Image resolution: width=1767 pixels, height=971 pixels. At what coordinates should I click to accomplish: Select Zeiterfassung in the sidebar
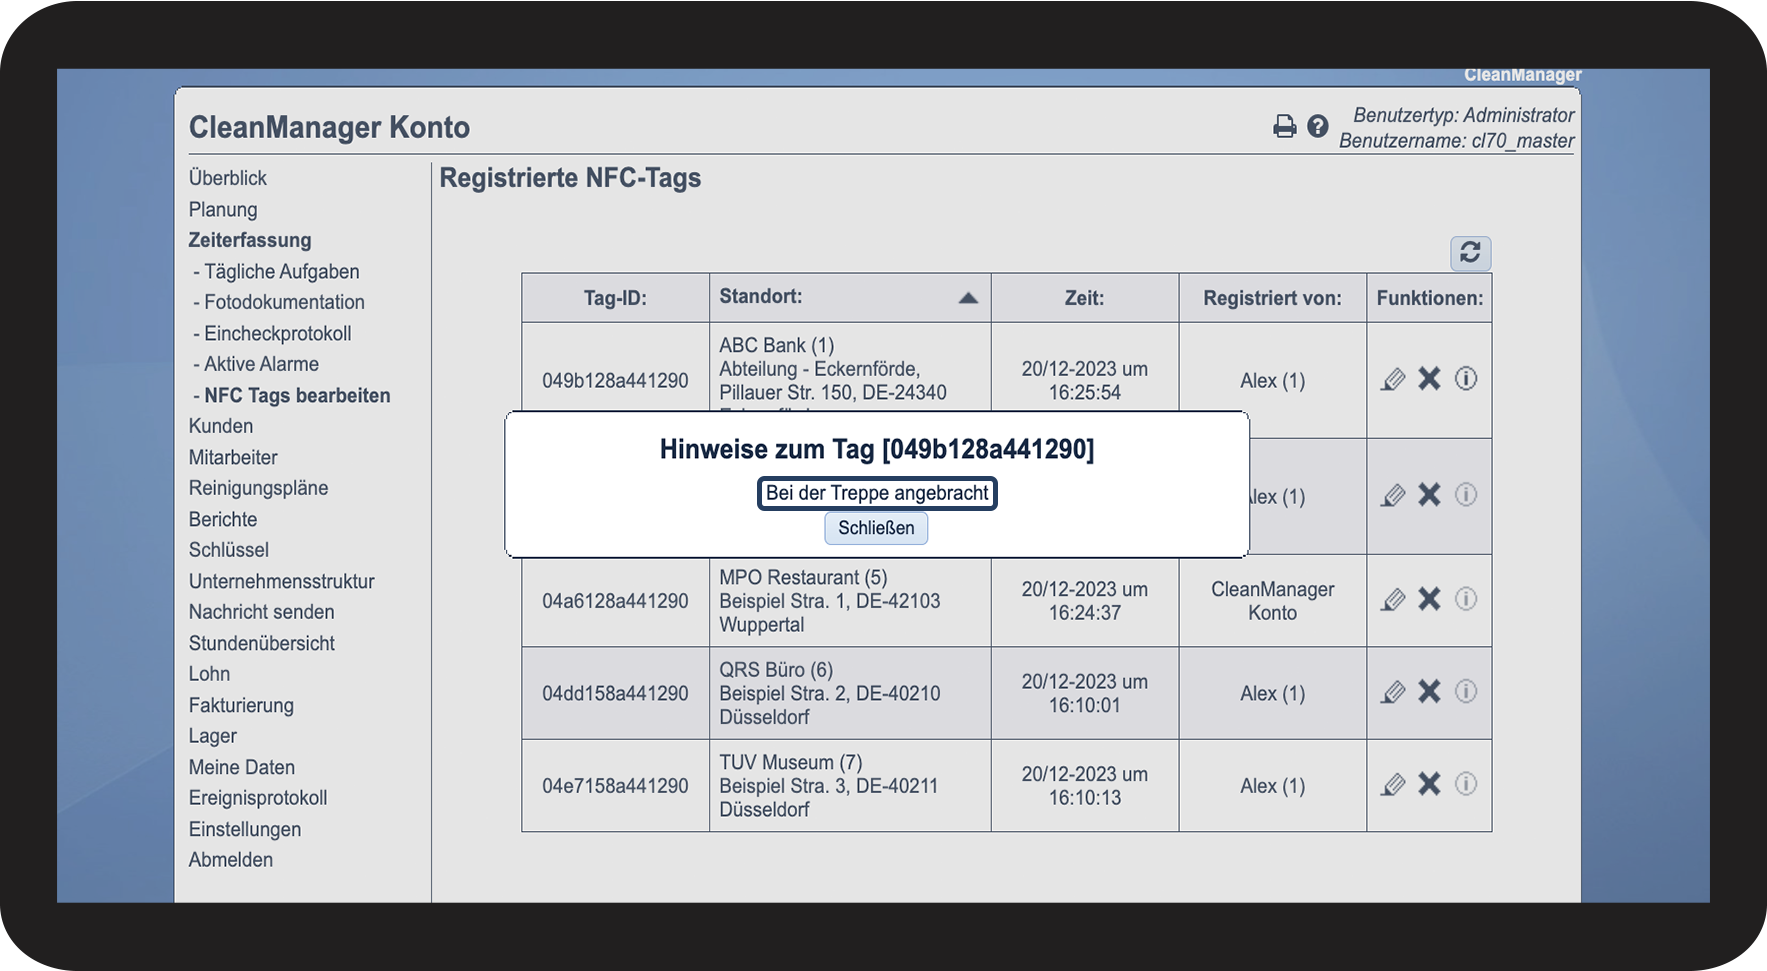(x=250, y=240)
